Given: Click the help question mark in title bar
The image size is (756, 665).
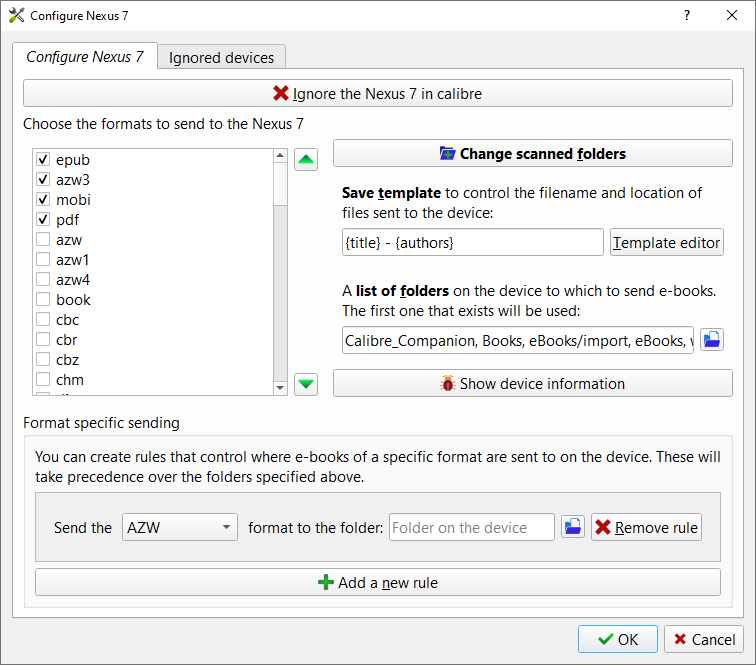Looking at the screenshot, I should pos(687,15).
